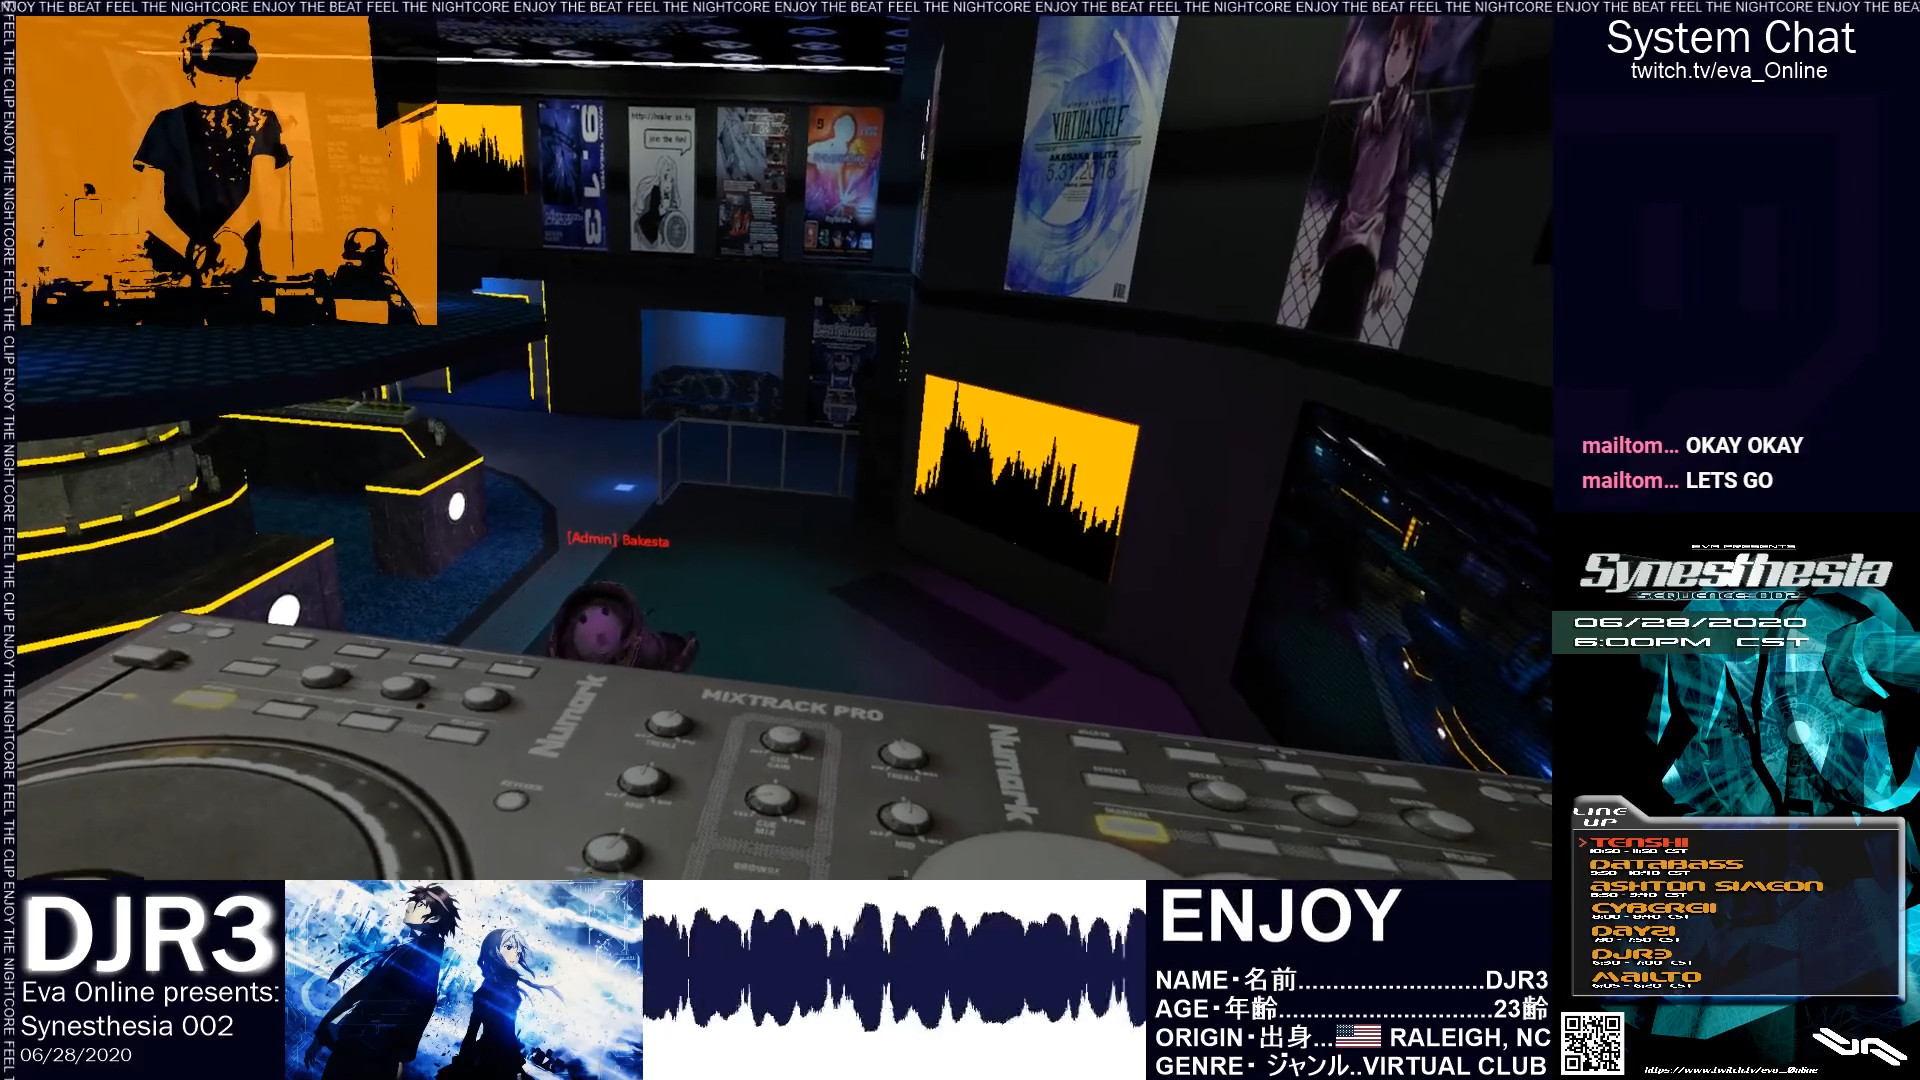Image resolution: width=1920 pixels, height=1080 pixels.
Task: Click the blue audio waveform visualizer
Action: pos(893,969)
